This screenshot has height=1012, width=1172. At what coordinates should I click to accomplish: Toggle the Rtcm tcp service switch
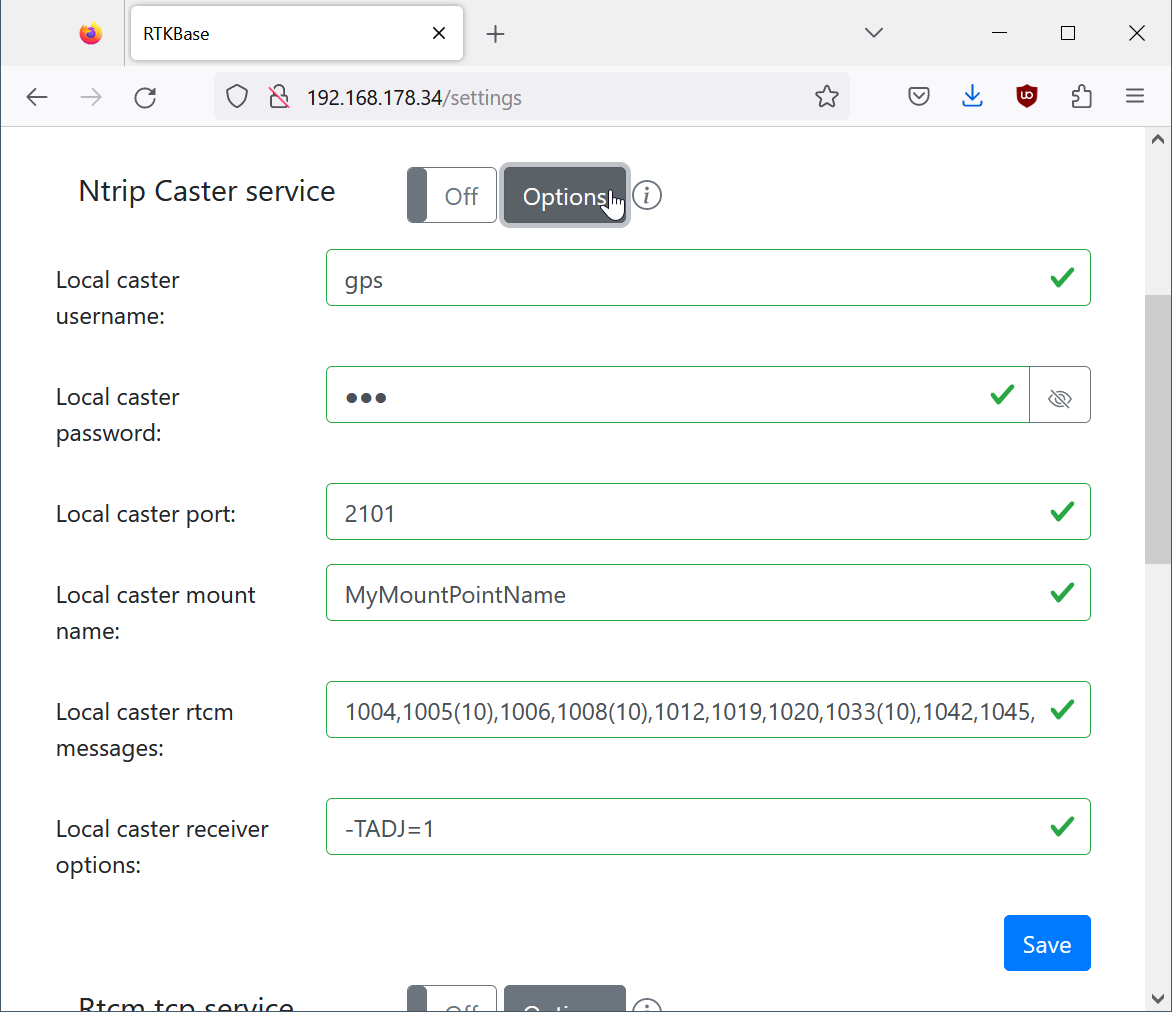(452, 1000)
